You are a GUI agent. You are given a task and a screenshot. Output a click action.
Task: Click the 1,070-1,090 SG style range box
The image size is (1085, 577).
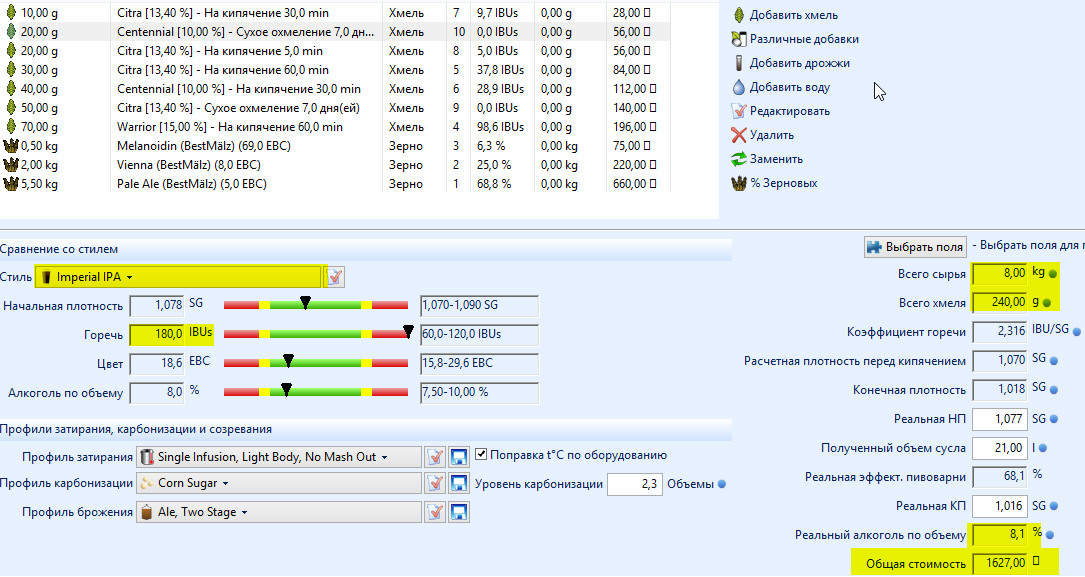(x=479, y=305)
